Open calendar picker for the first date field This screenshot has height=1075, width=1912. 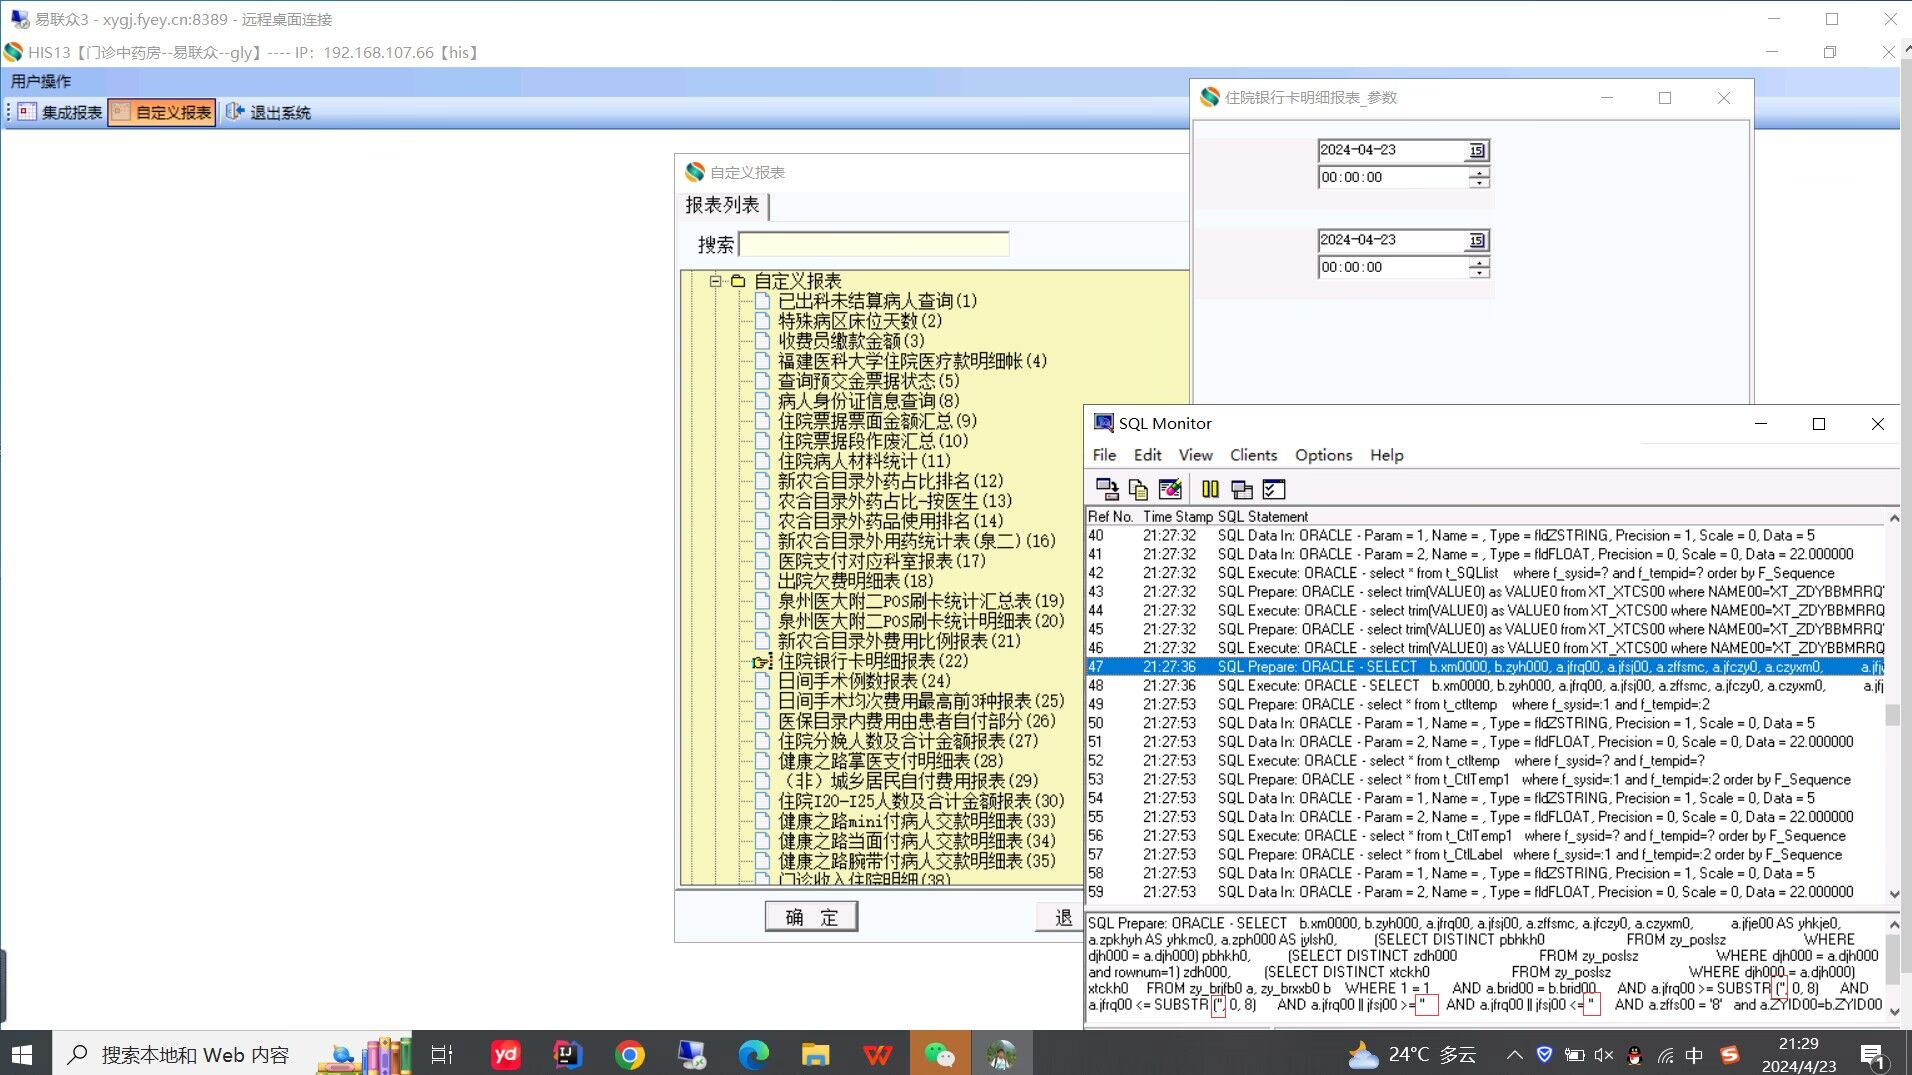tap(1477, 151)
